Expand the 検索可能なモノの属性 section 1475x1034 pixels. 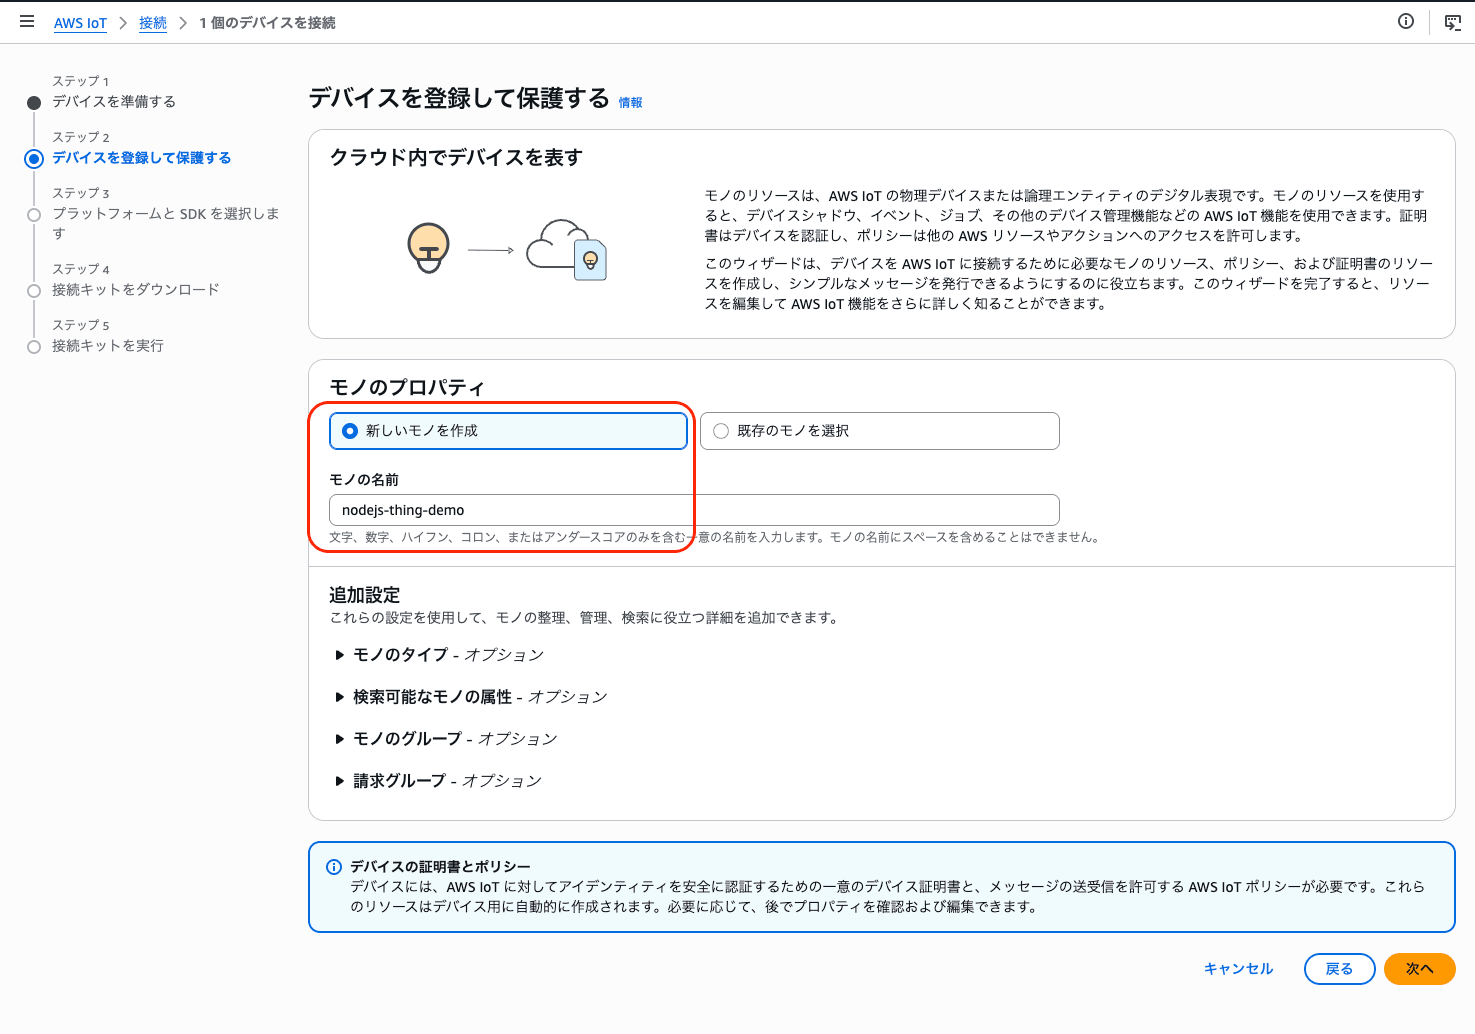(470, 697)
